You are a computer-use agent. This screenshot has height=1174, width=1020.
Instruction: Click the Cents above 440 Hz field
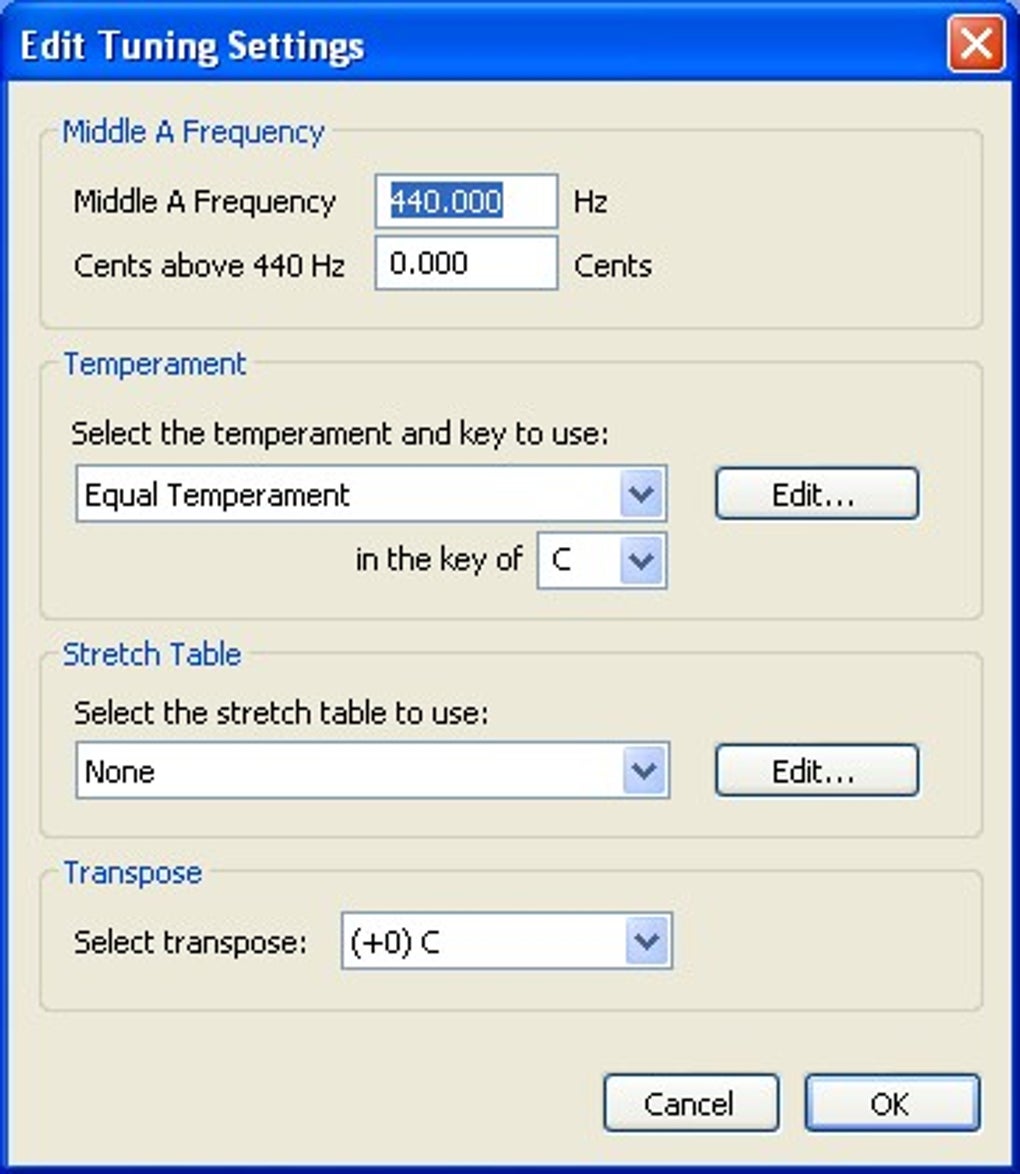coord(465,264)
